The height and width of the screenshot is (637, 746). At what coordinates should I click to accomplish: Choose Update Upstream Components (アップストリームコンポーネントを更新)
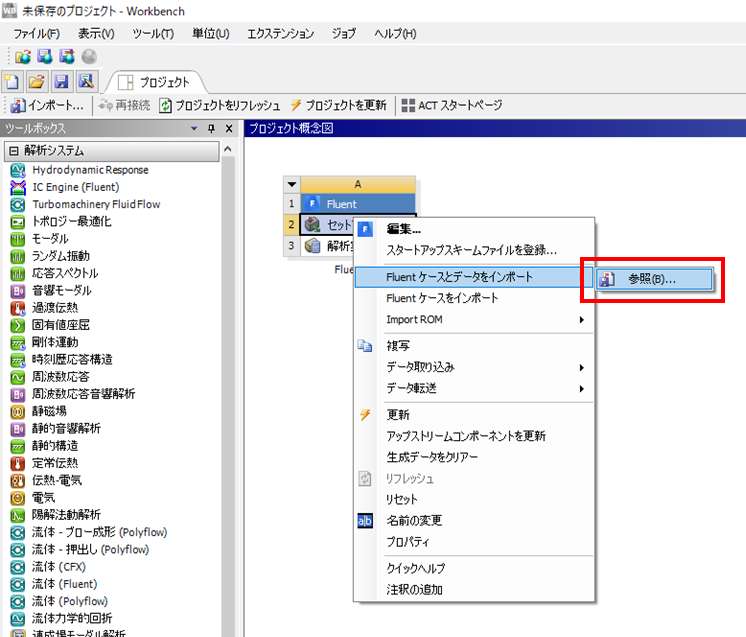[474, 436]
